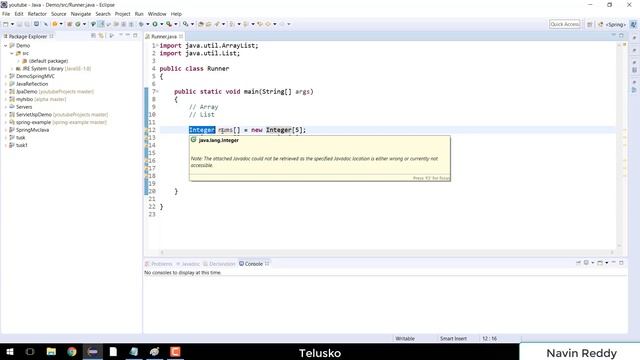640x360 pixels.
Task: Click the Open Perspective icon
Action: [x=589, y=24]
